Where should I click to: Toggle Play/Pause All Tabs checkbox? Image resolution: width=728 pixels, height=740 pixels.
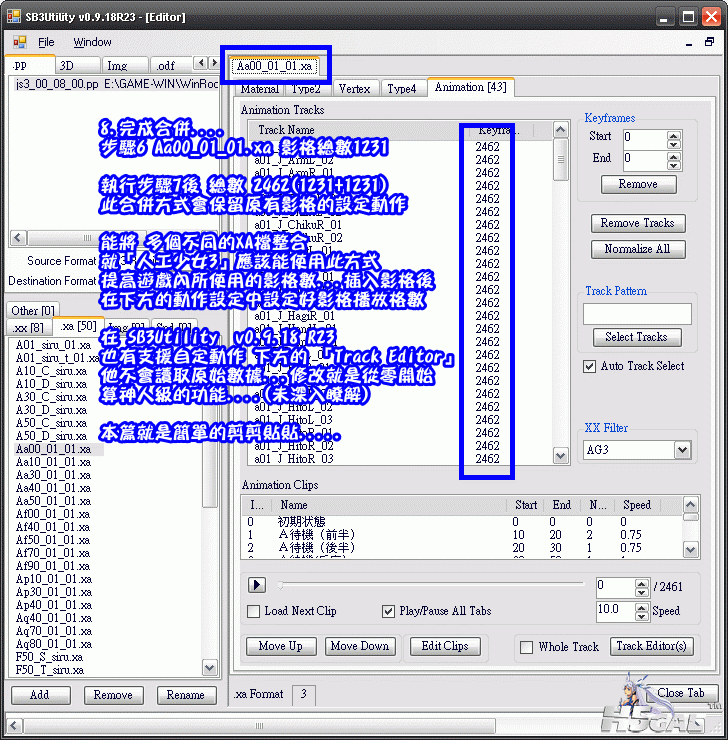(388, 612)
